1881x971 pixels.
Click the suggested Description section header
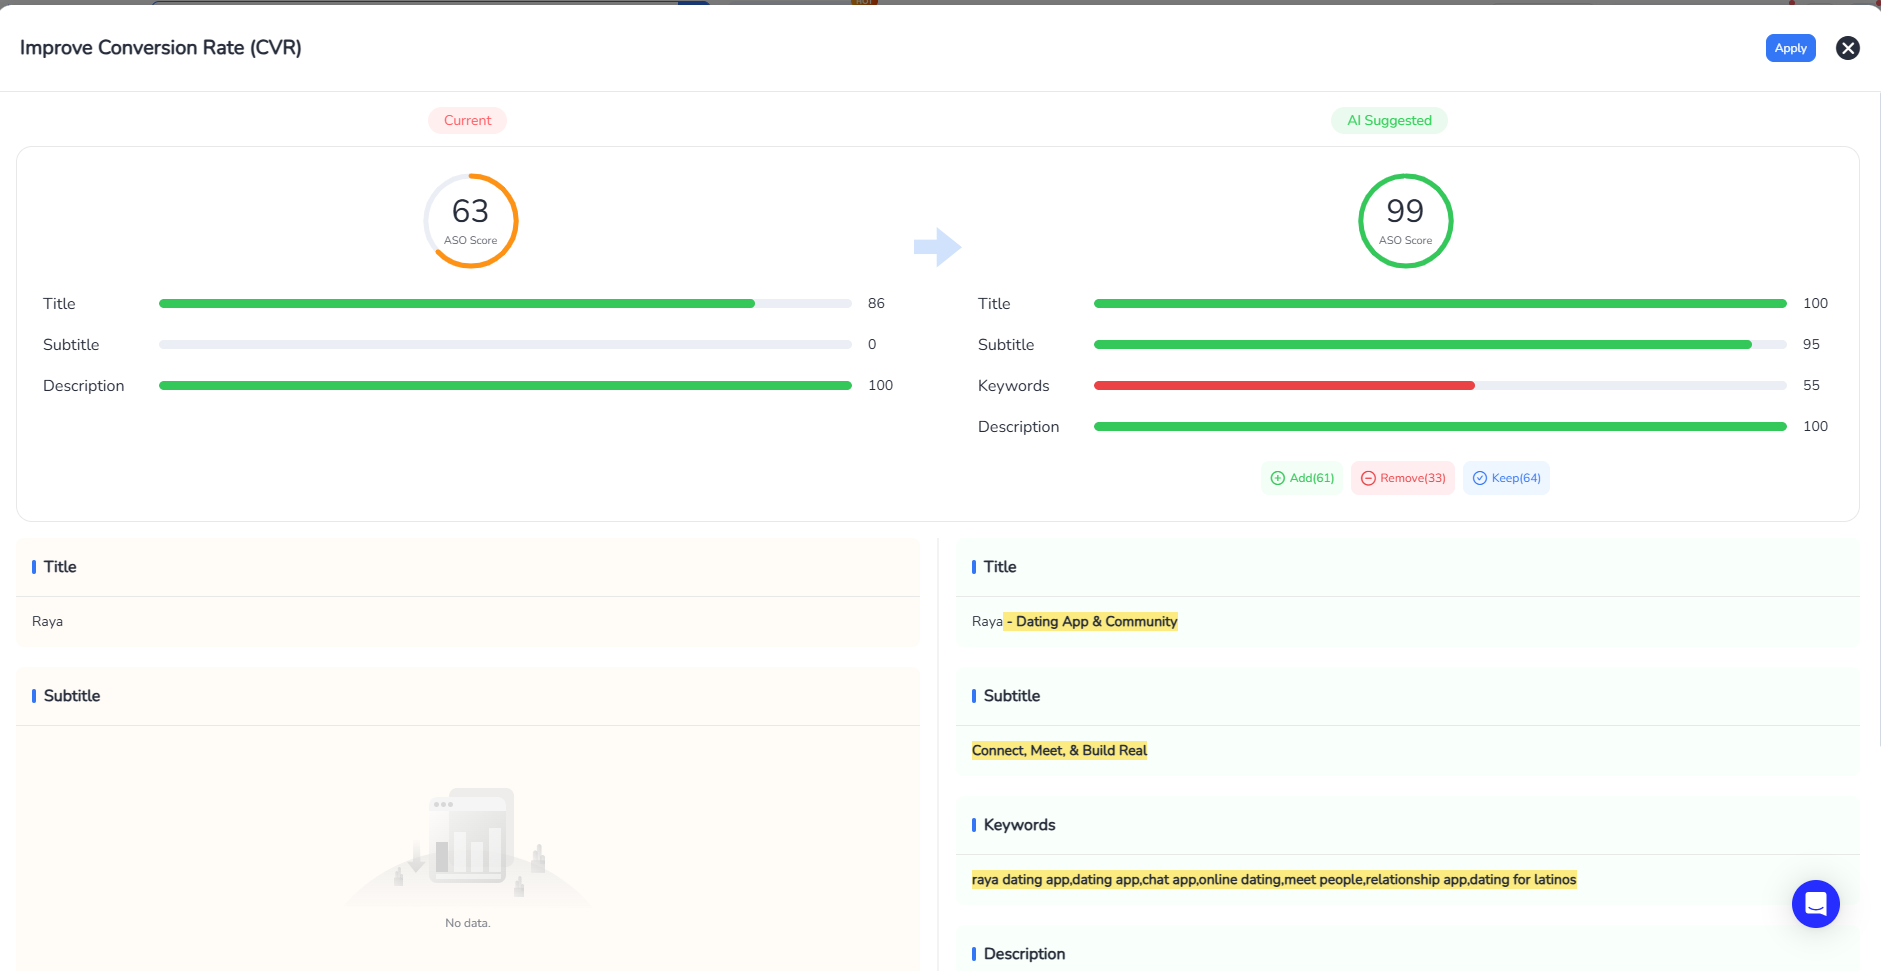click(1024, 953)
